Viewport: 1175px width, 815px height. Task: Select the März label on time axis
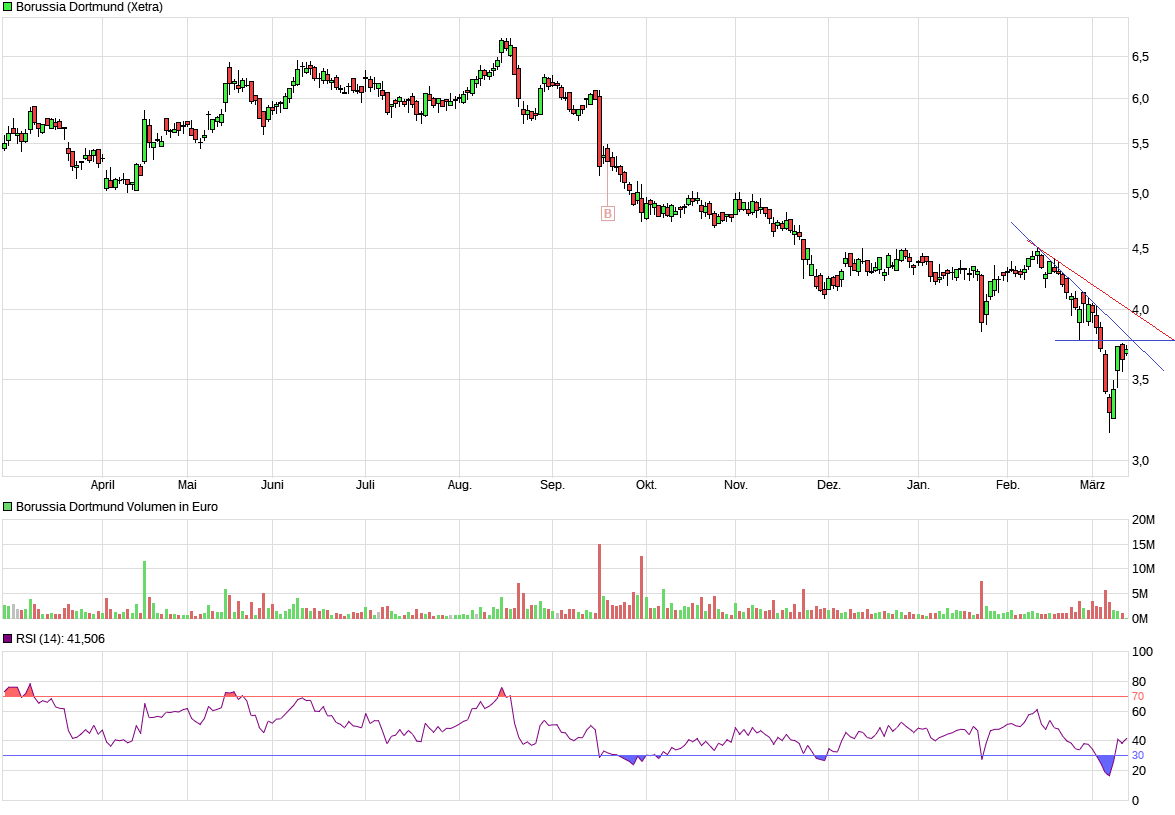1093,485
